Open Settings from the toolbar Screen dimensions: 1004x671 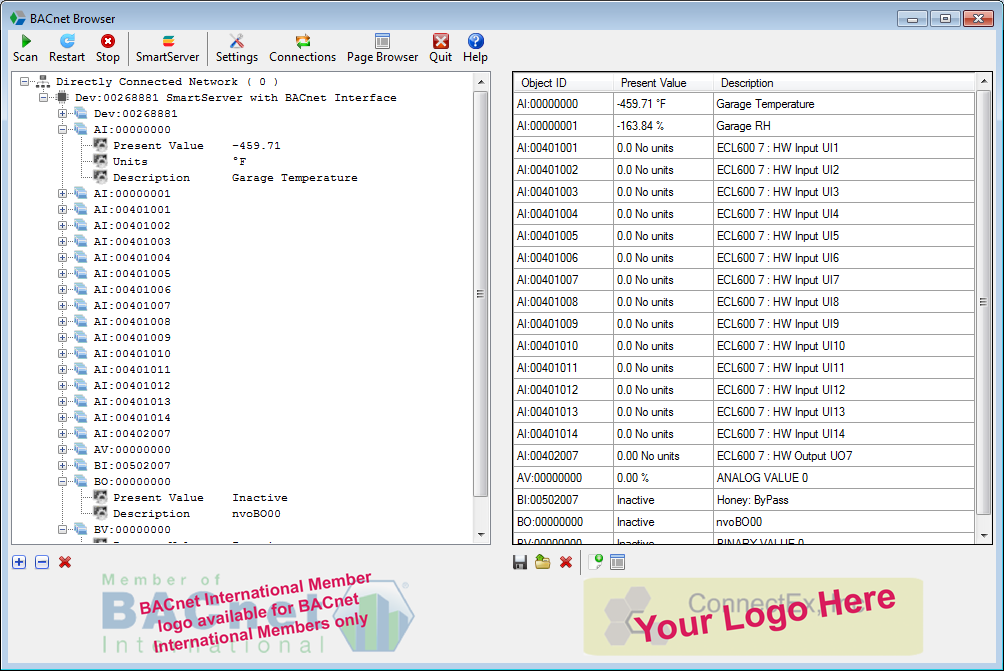click(236, 49)
